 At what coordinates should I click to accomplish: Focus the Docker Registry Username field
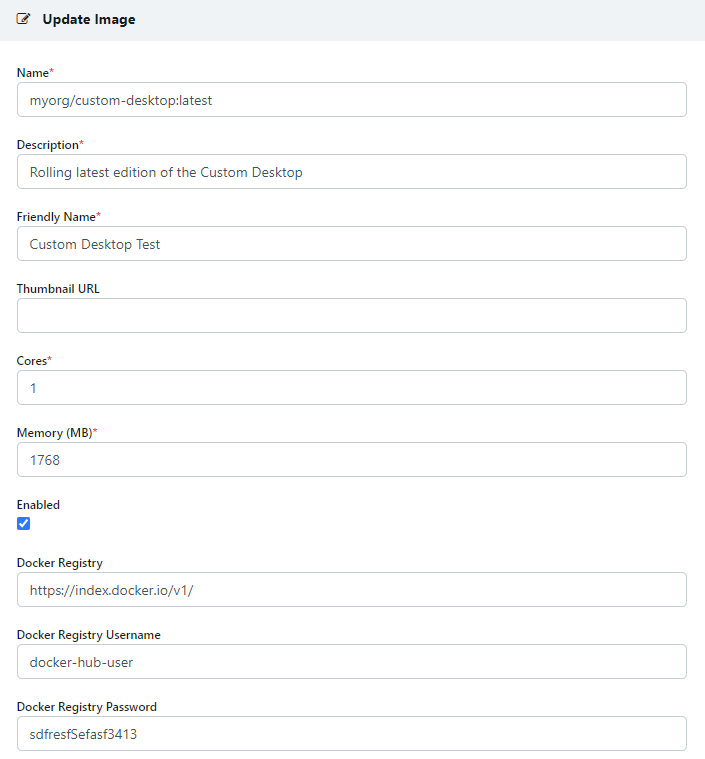(x=351, y=662)
